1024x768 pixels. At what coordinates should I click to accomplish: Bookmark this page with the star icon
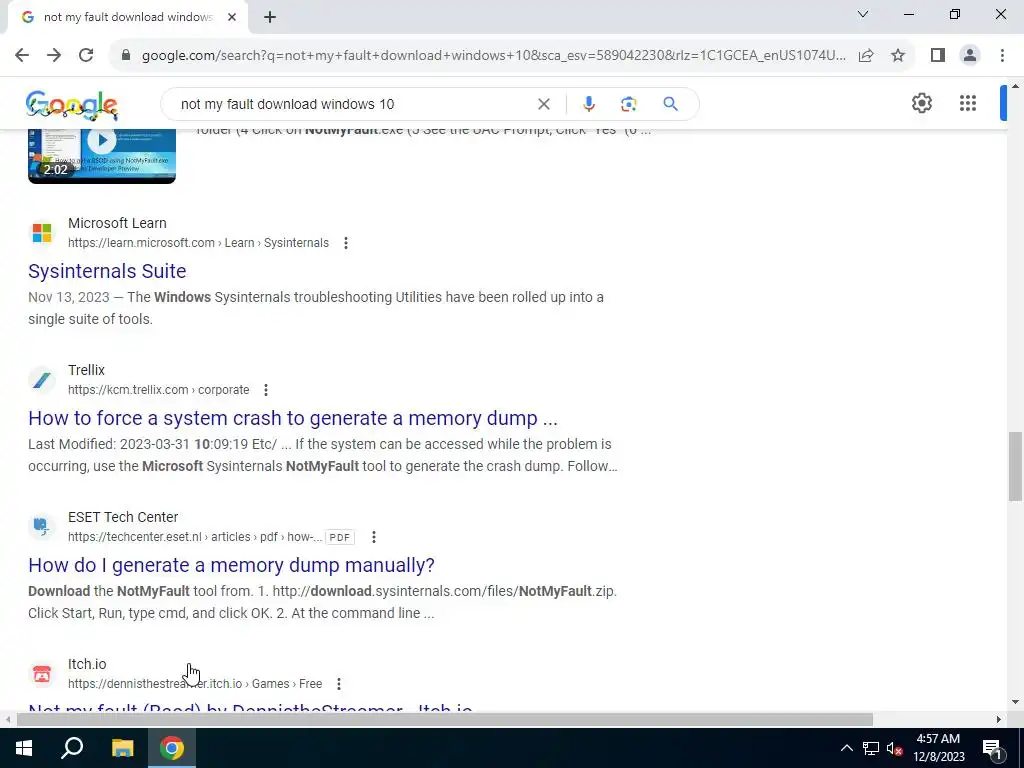(x=898, y=56)
